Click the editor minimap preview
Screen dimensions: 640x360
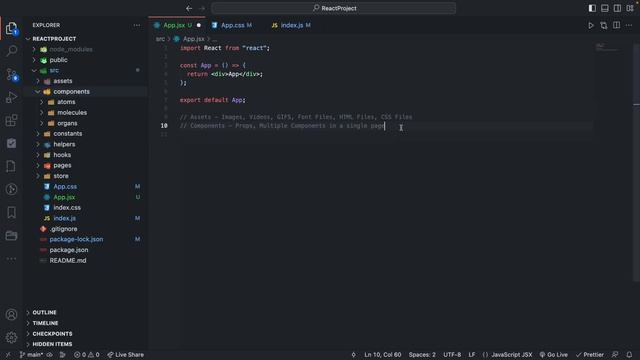tap(607, 48)
